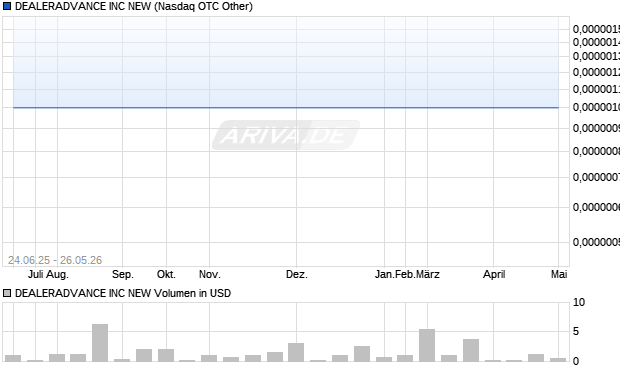Click the blue DEALERADVANCE price legend square
This screenshot has height=371, width=620.
tap(7, 6)
